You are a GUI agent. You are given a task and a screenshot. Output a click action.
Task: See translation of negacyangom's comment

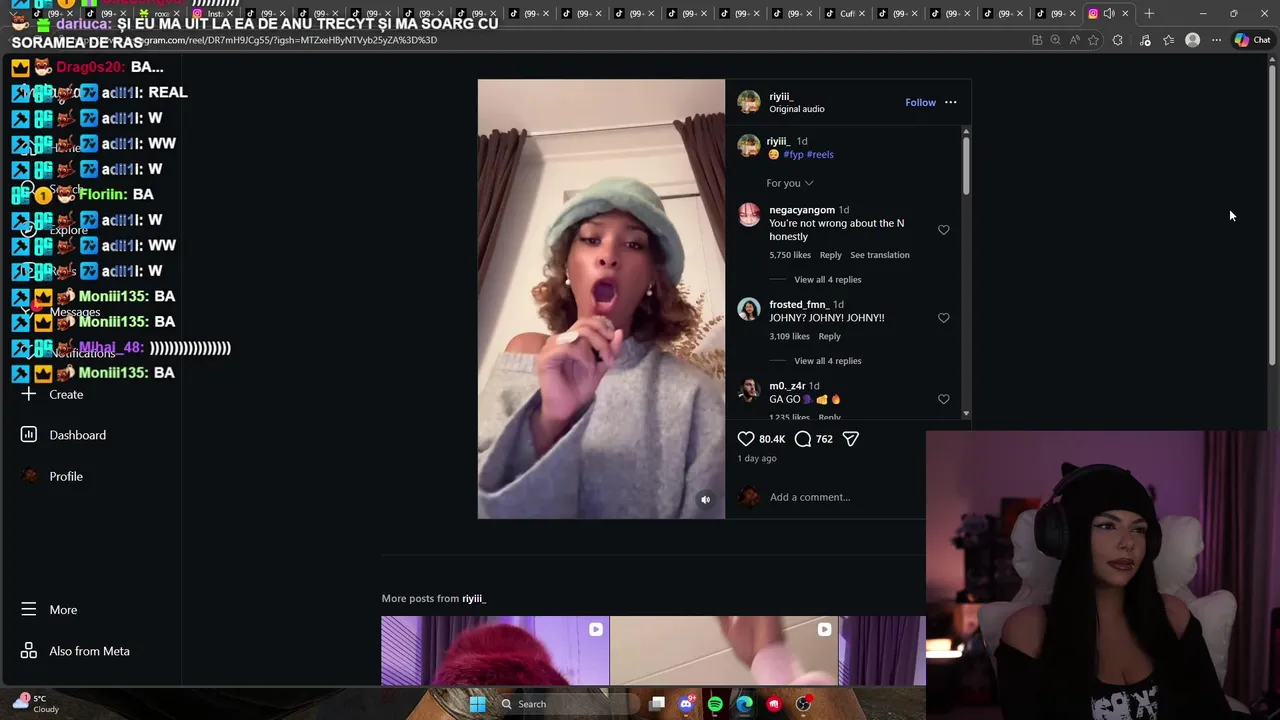pos(880,255)
